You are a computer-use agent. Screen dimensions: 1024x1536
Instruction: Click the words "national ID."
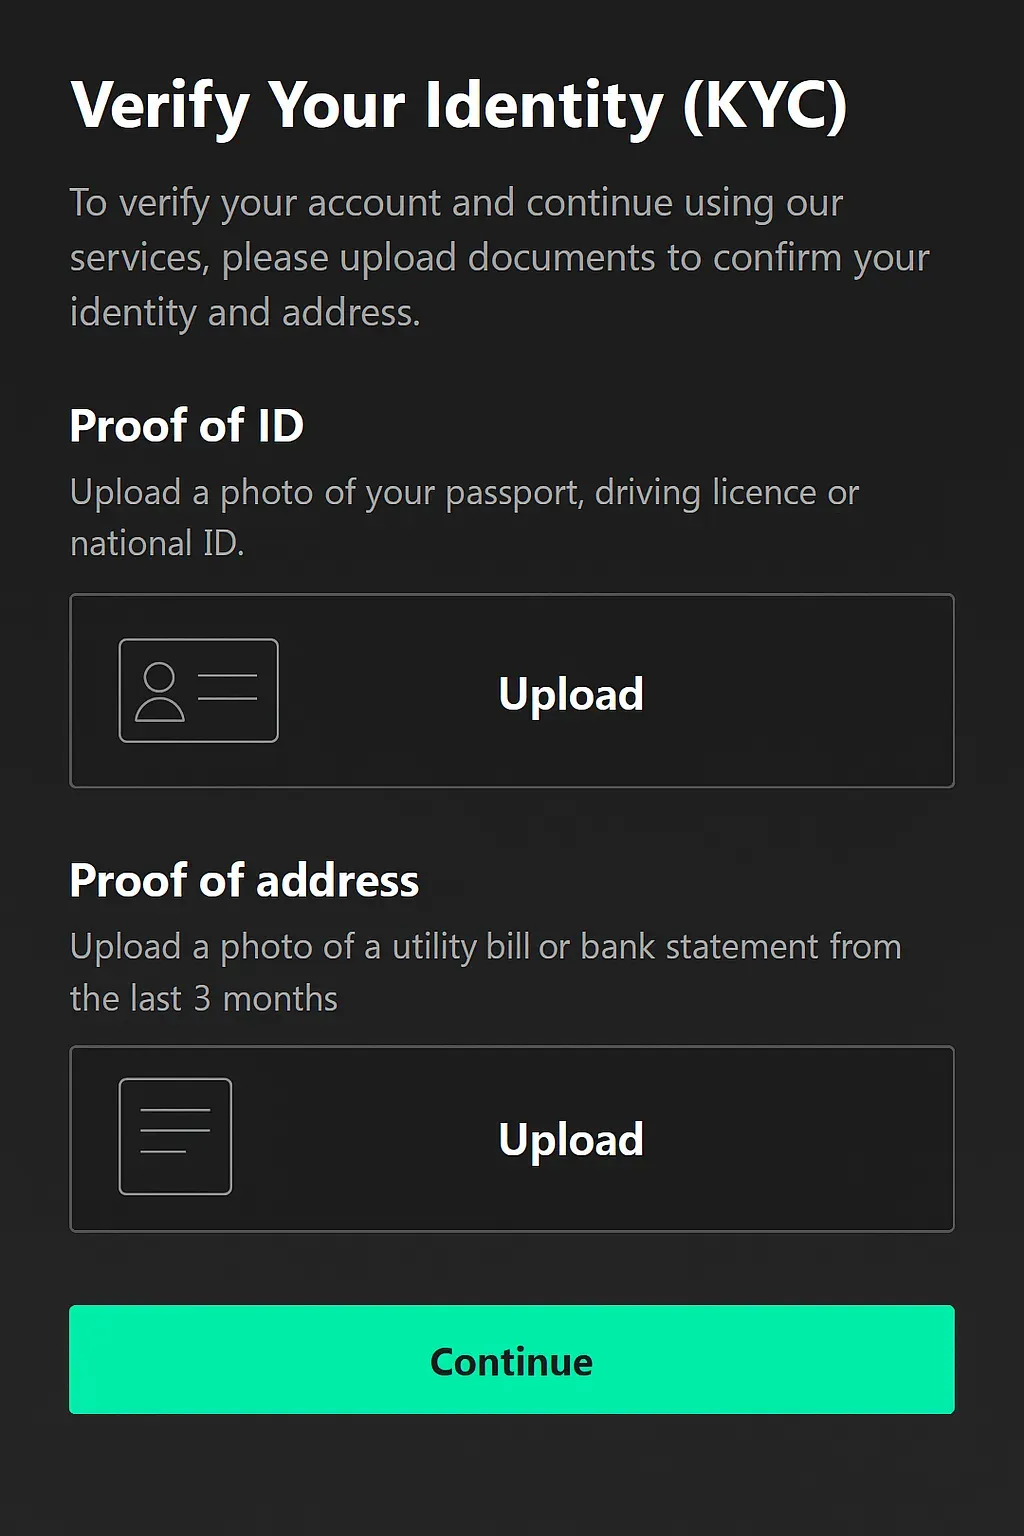157,544
